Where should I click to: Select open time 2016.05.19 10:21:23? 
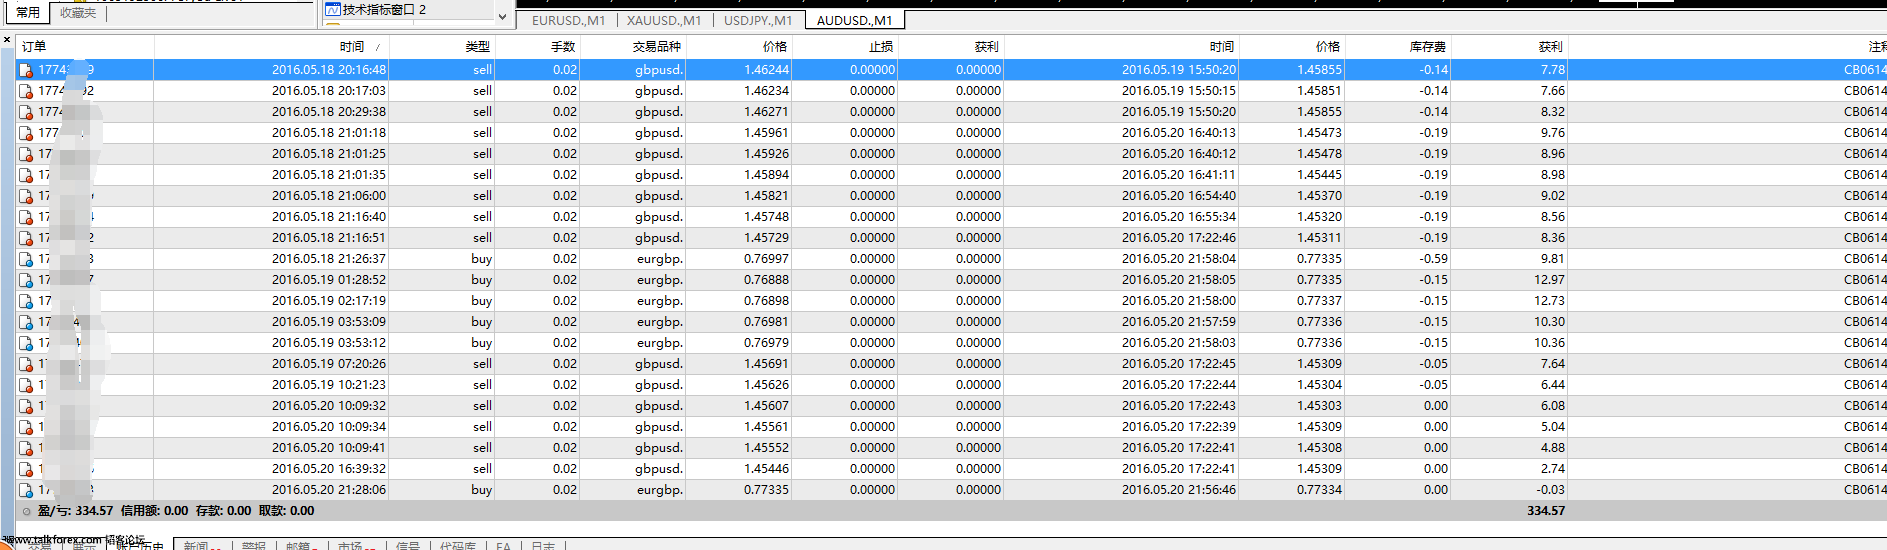tap(329, 385)
